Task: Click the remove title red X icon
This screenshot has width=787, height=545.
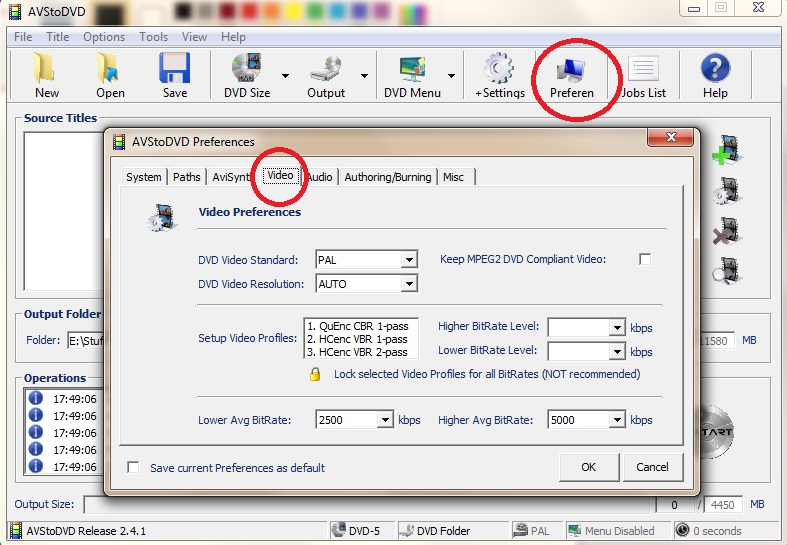Action: (x=727, y=231)
